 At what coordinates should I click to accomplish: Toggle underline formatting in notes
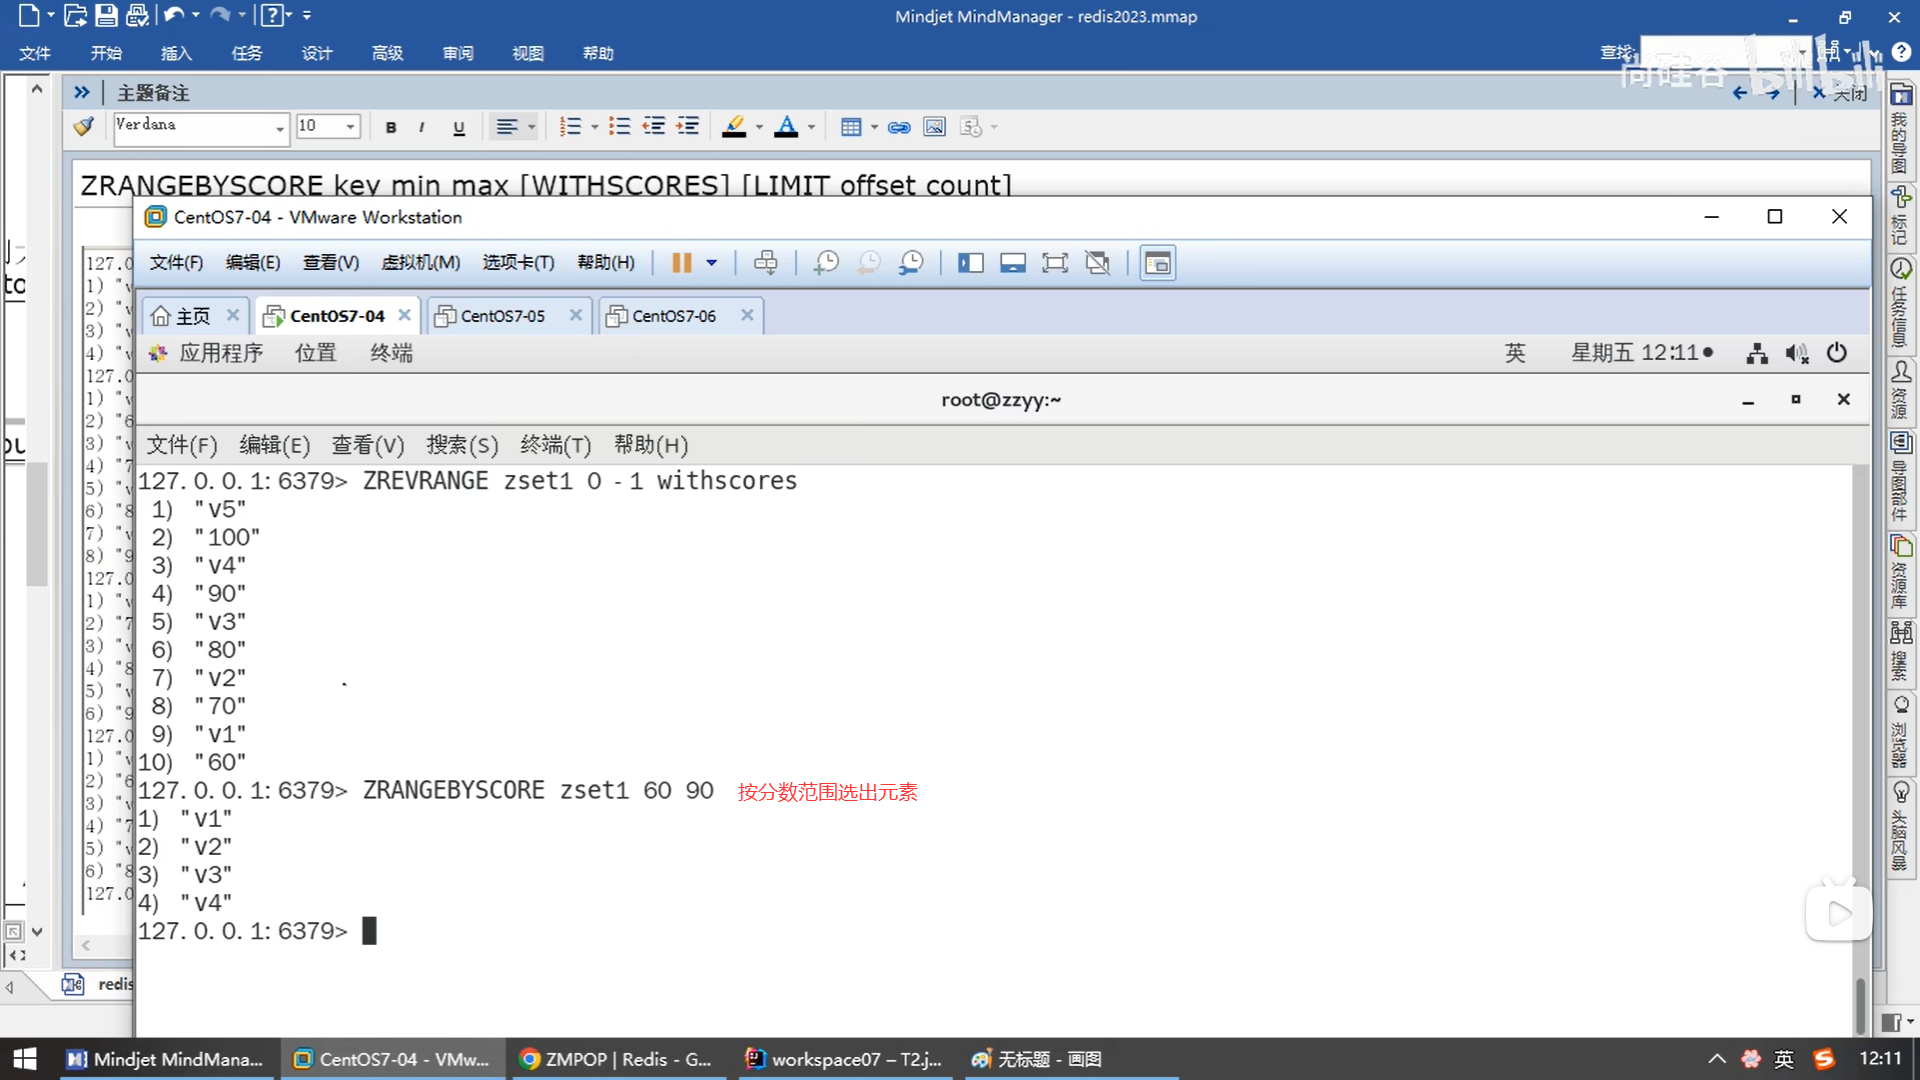tap(459, 127)
